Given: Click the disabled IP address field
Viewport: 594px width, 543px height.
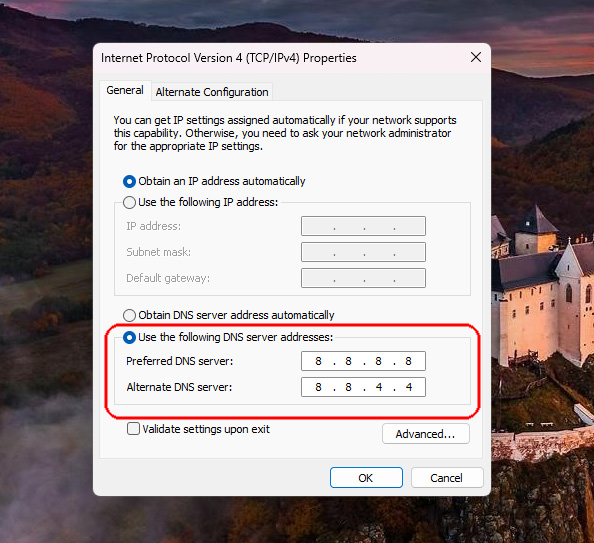Looking at the screenshot, I should point(363,226).
